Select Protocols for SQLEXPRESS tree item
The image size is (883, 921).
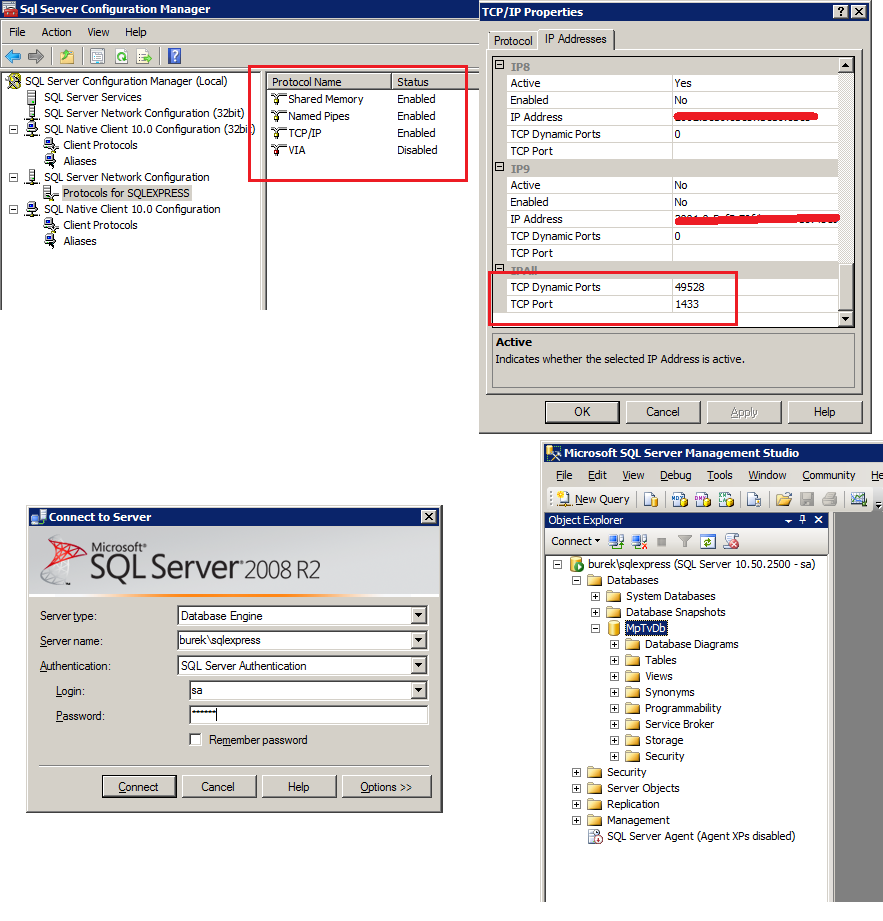[x=126, y=193]
